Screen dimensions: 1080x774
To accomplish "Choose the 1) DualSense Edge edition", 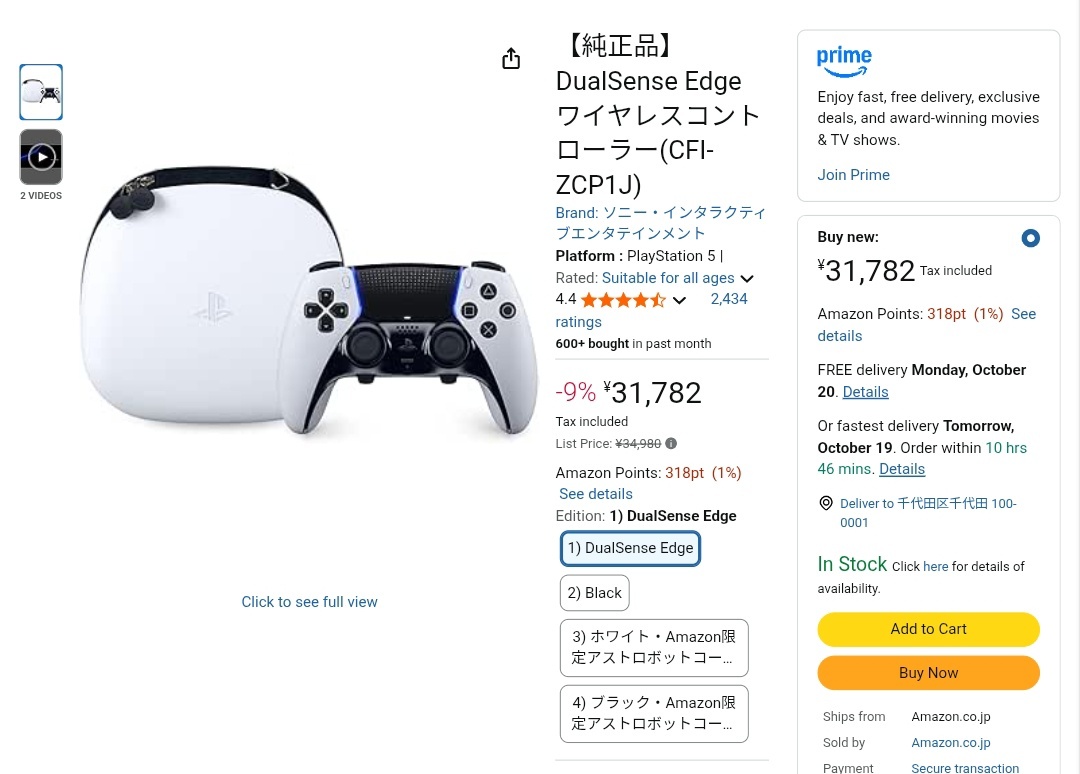I will tap(630, 548).
